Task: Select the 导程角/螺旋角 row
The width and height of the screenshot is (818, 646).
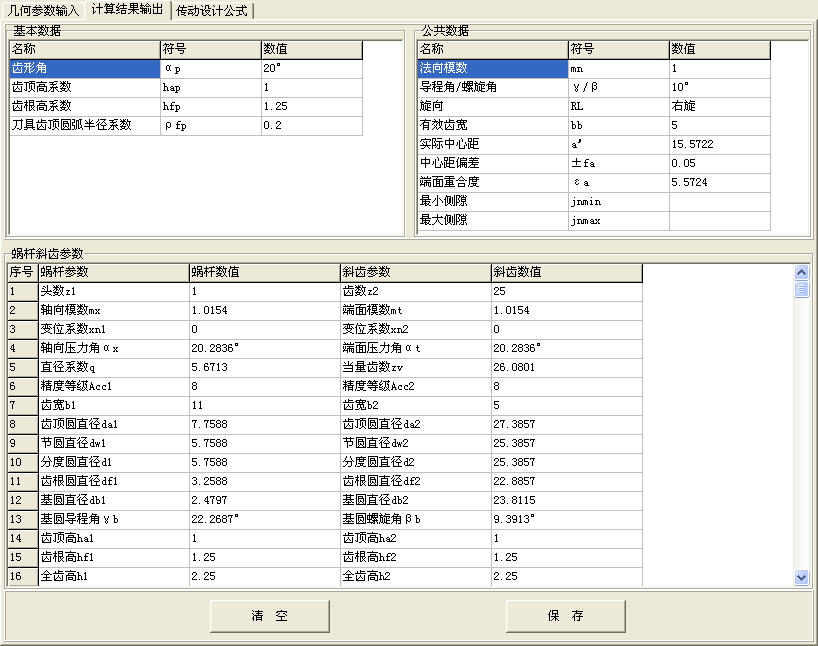Action: tap(594, 88)
